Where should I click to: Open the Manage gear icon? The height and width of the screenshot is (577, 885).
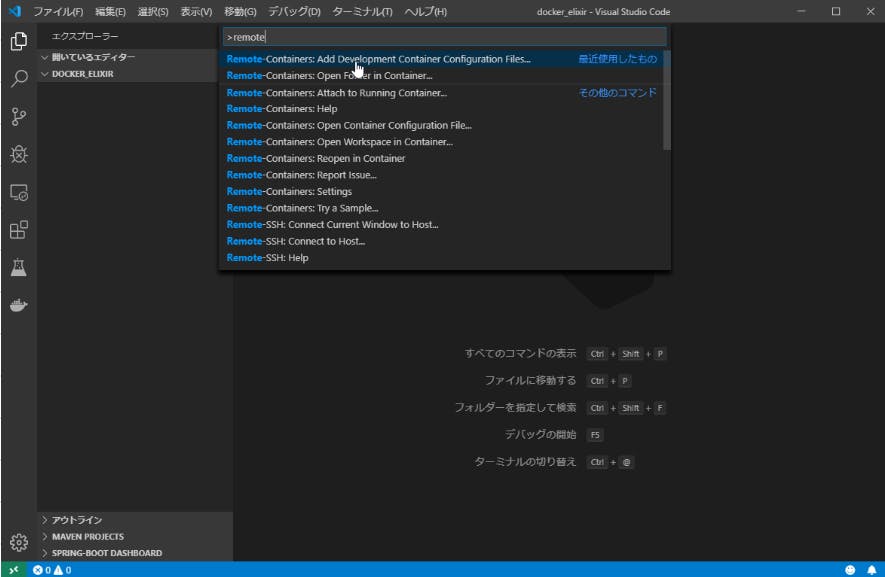(x=19, y=542)
